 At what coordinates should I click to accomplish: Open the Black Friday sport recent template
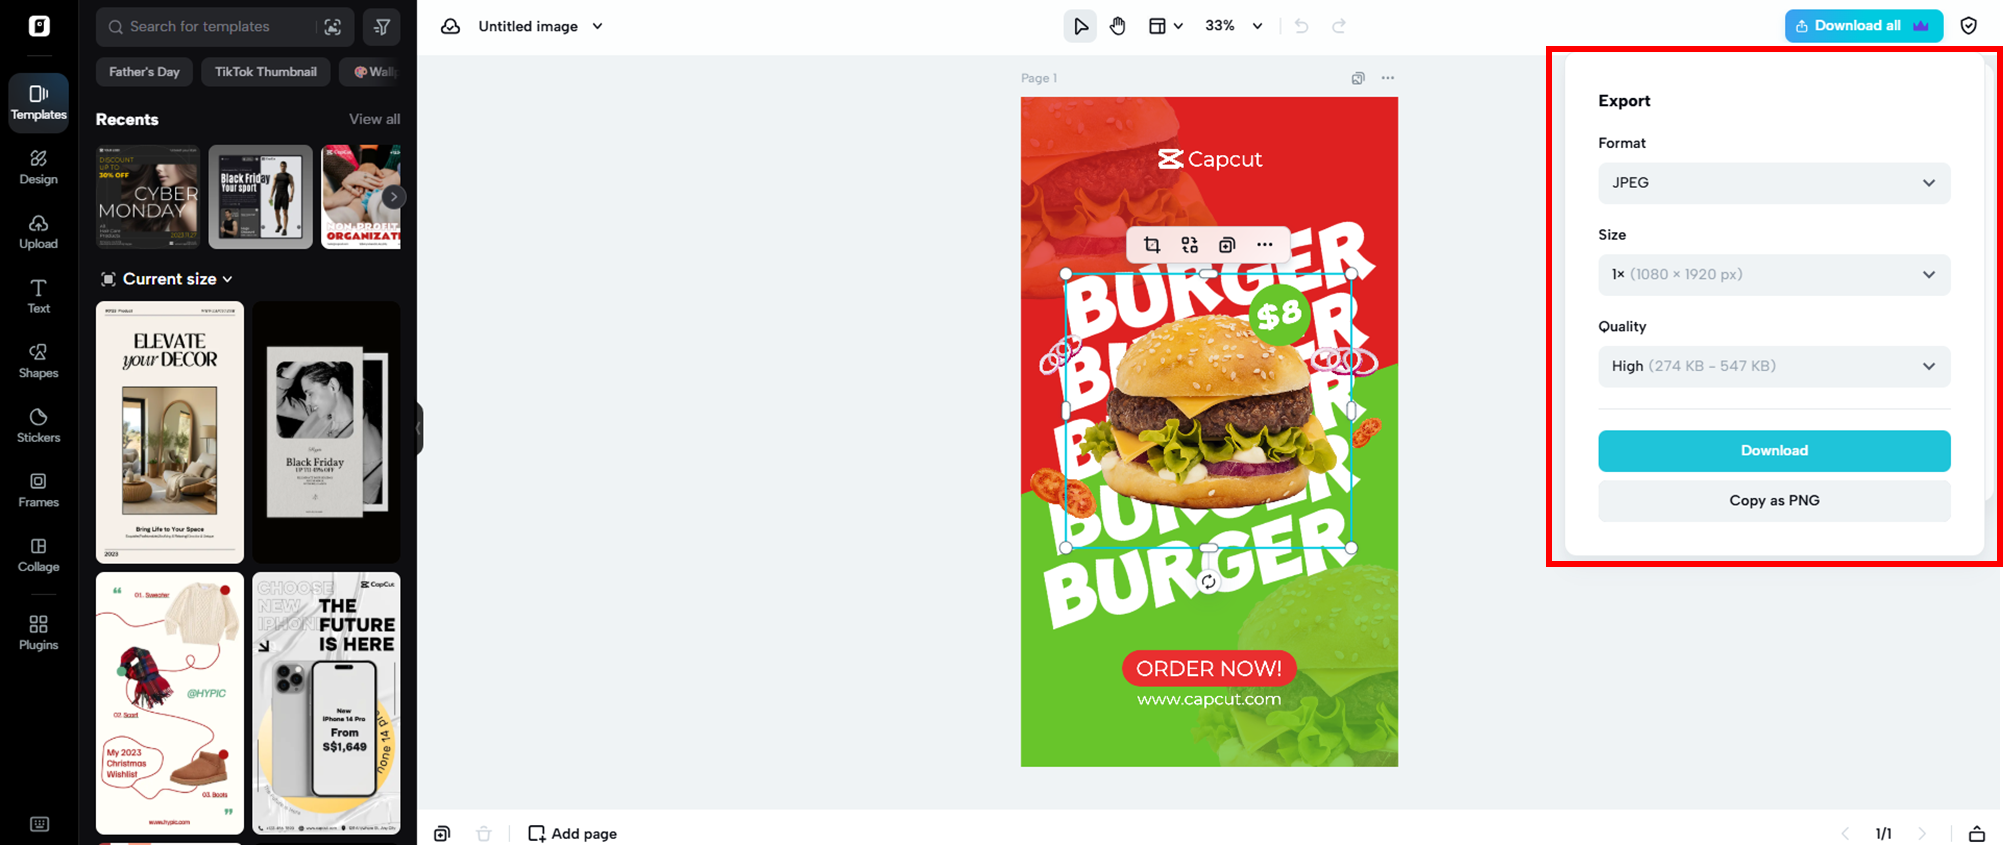(x=261, y=197)
